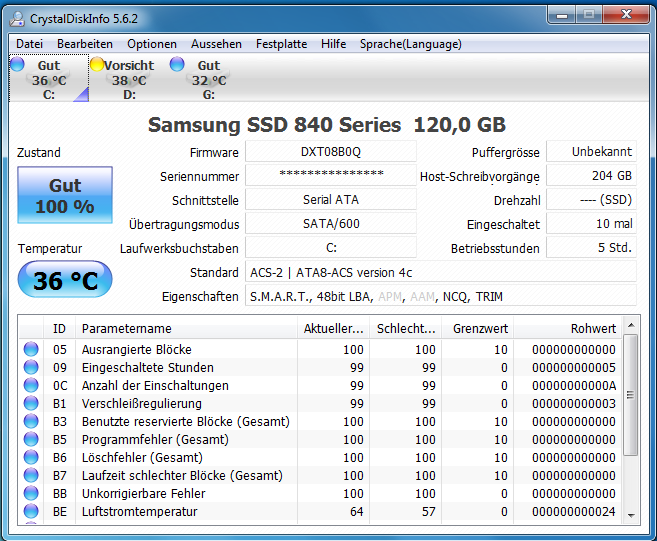Select the blue status orb for drive G:
This screenshot has width=657, height=541.
pyautogui.click(x=177, y=65)
